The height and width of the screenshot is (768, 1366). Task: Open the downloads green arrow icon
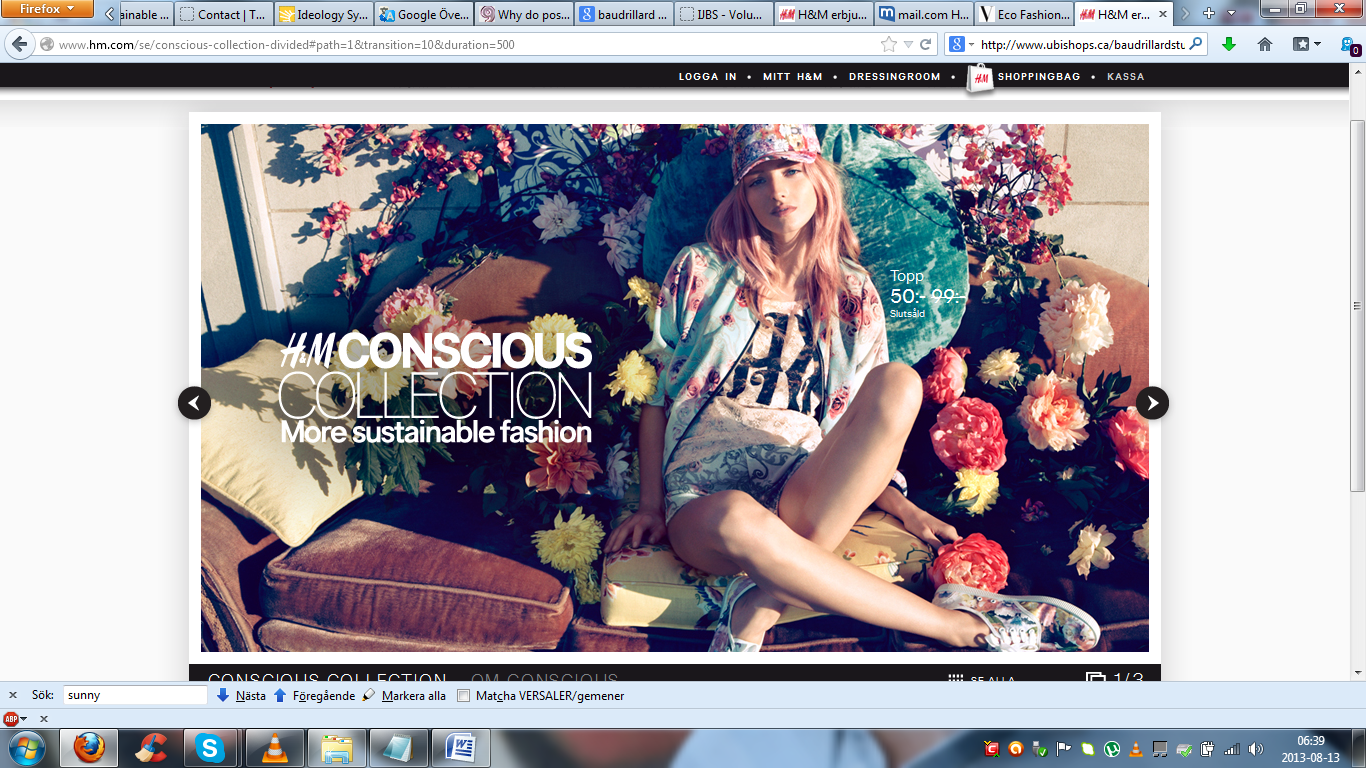1229,44
